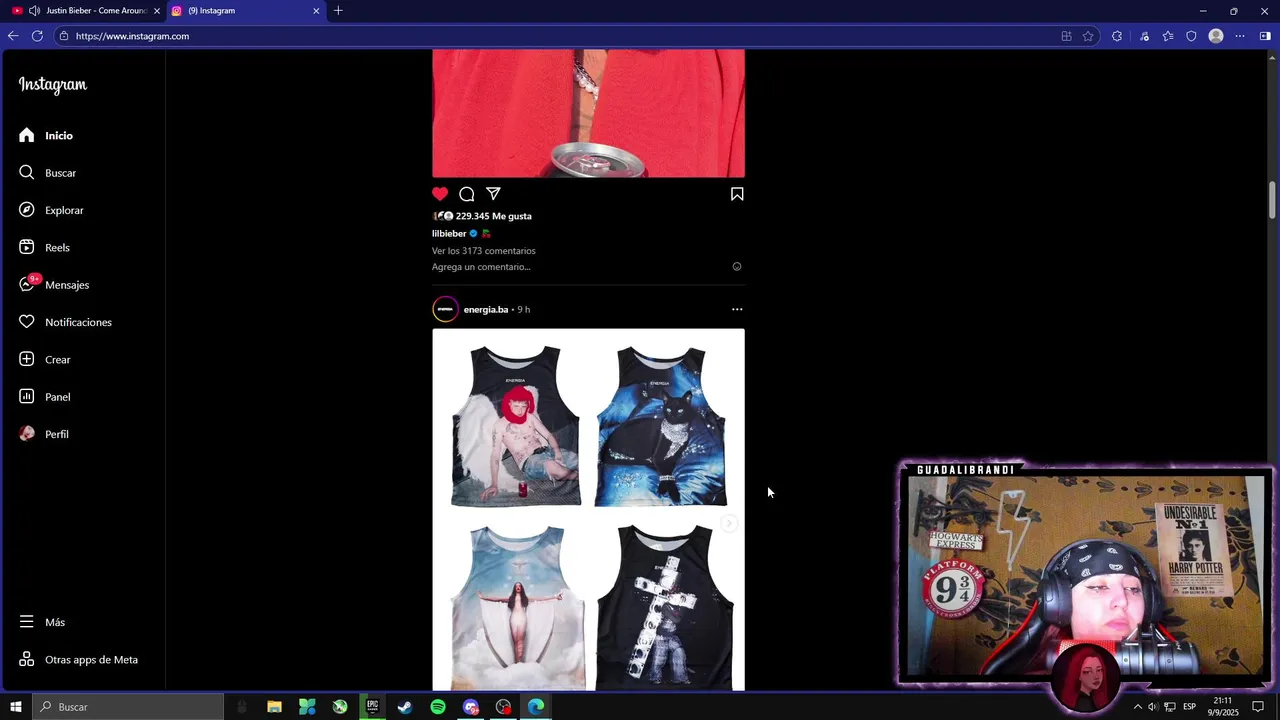Open the Panel dashboard icon
Image resolution: width=1280 pixels, height=720 pixels.
(27, 397)
